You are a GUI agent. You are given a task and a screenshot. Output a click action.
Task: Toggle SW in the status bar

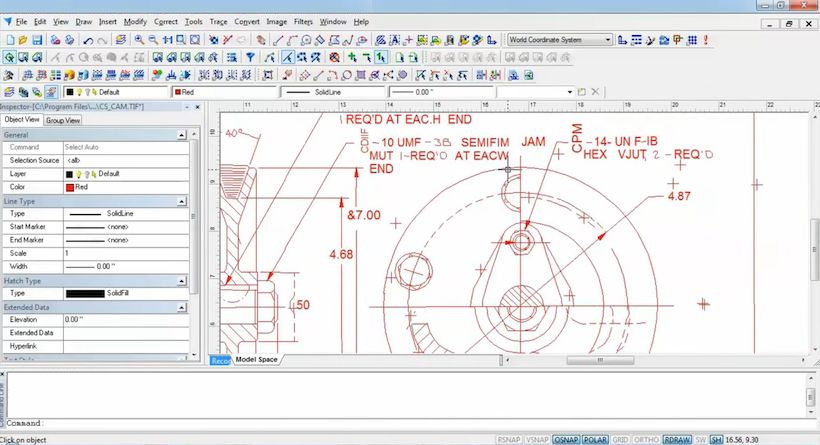701,440
